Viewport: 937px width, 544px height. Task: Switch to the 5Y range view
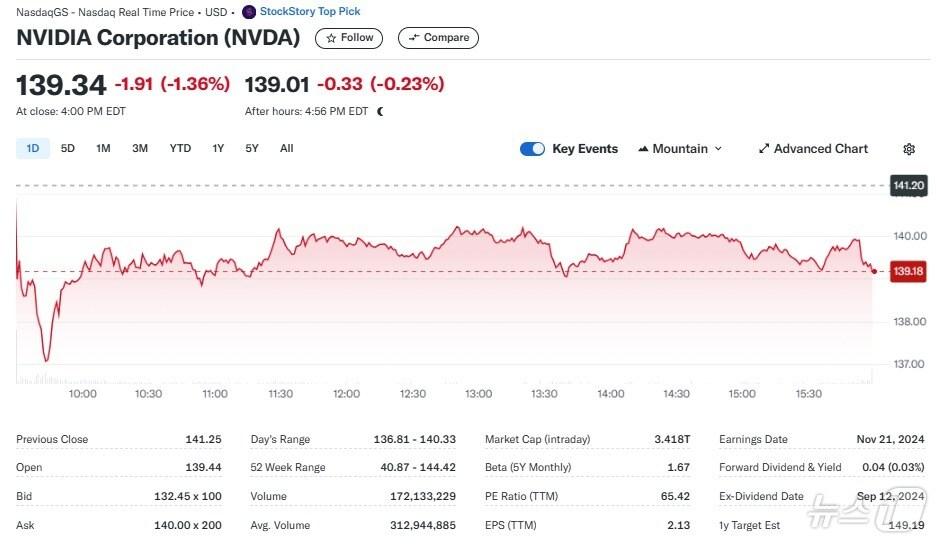(x=252, y=148)
